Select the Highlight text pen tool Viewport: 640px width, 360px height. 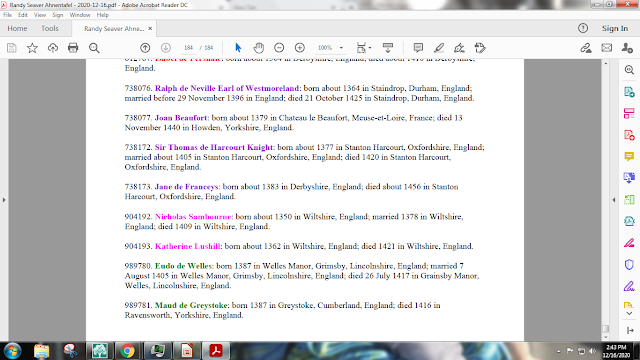[439, 48]
